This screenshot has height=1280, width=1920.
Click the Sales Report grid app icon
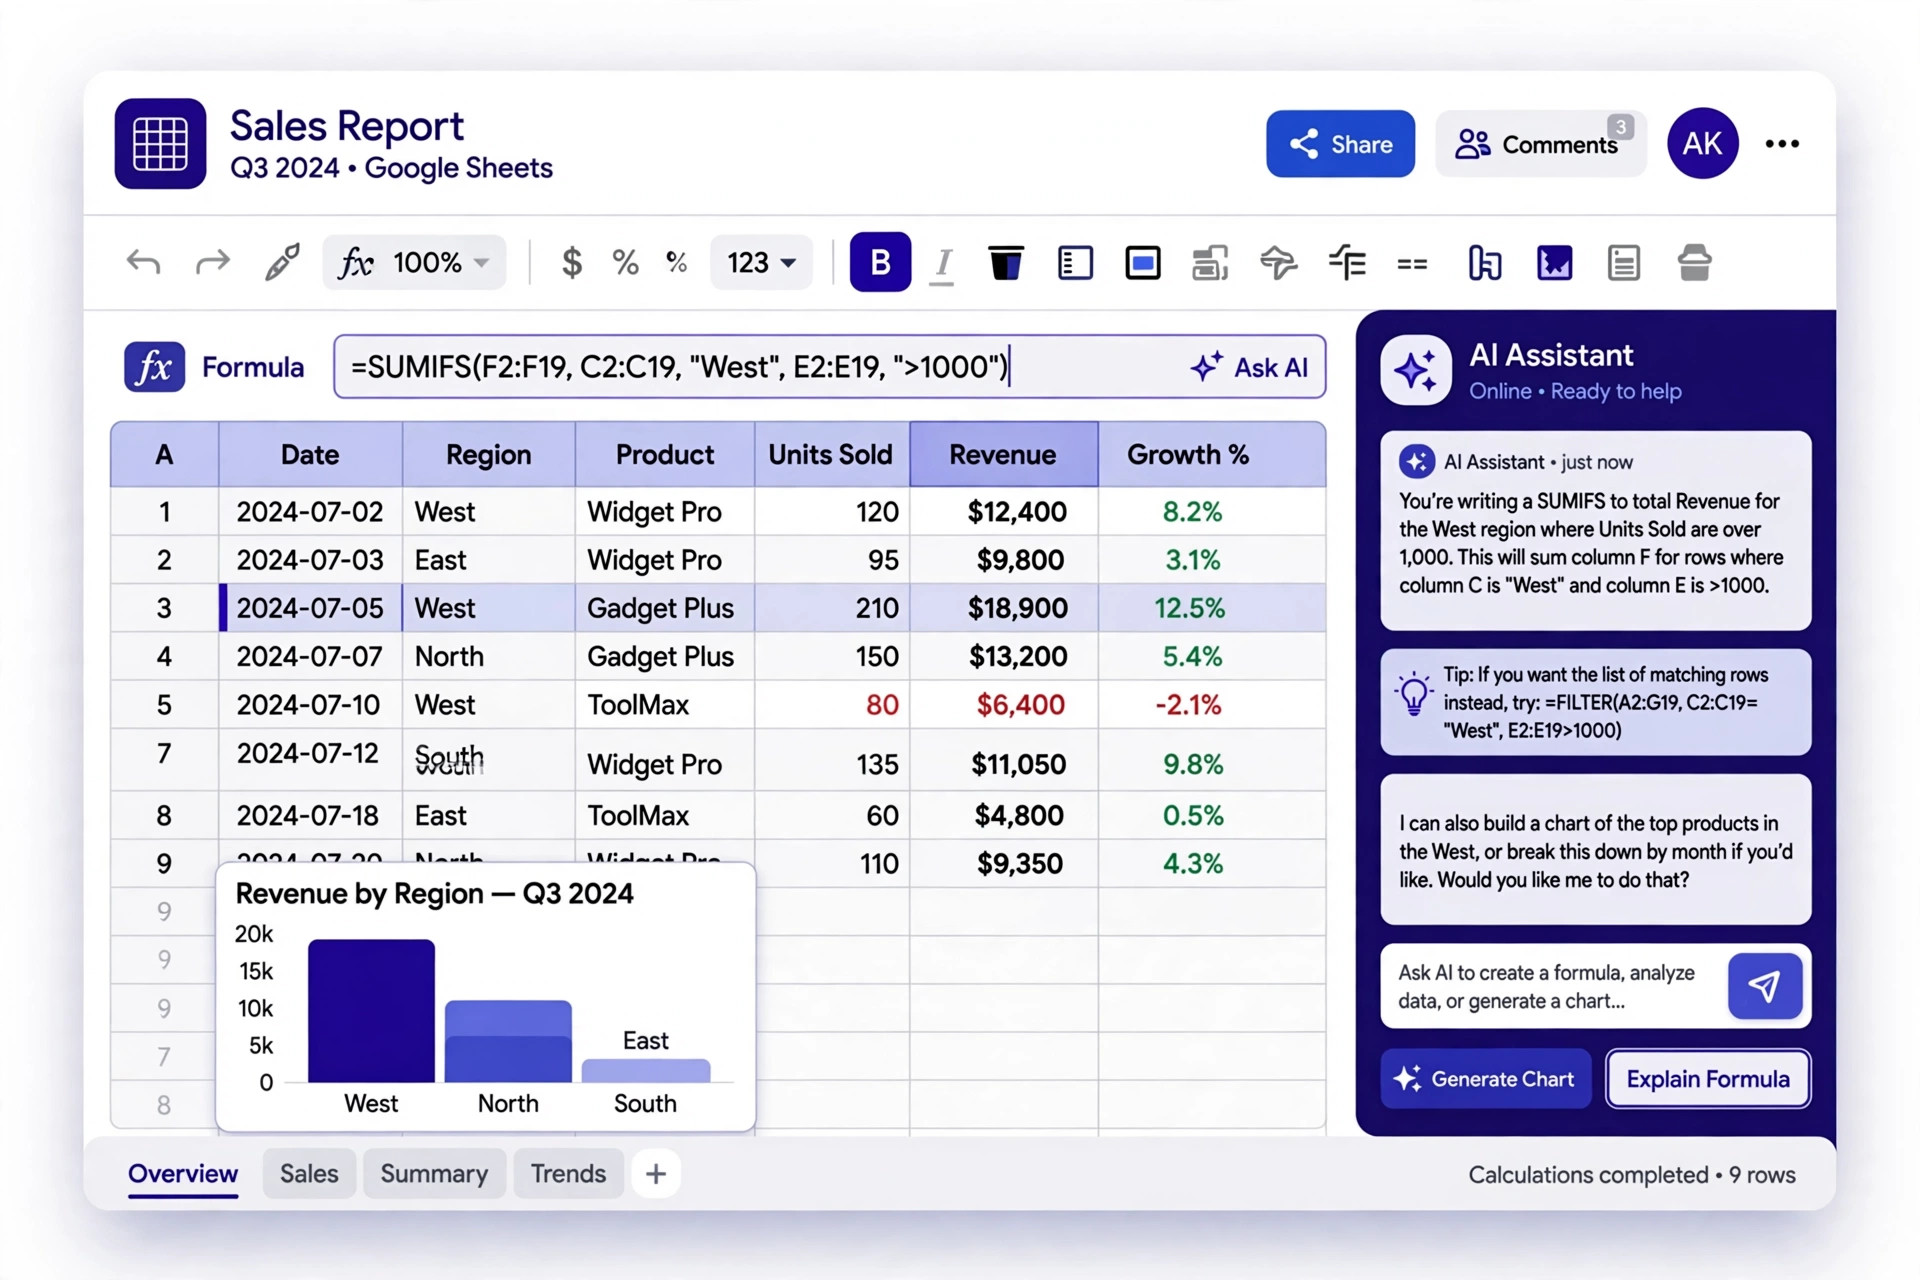160,143
